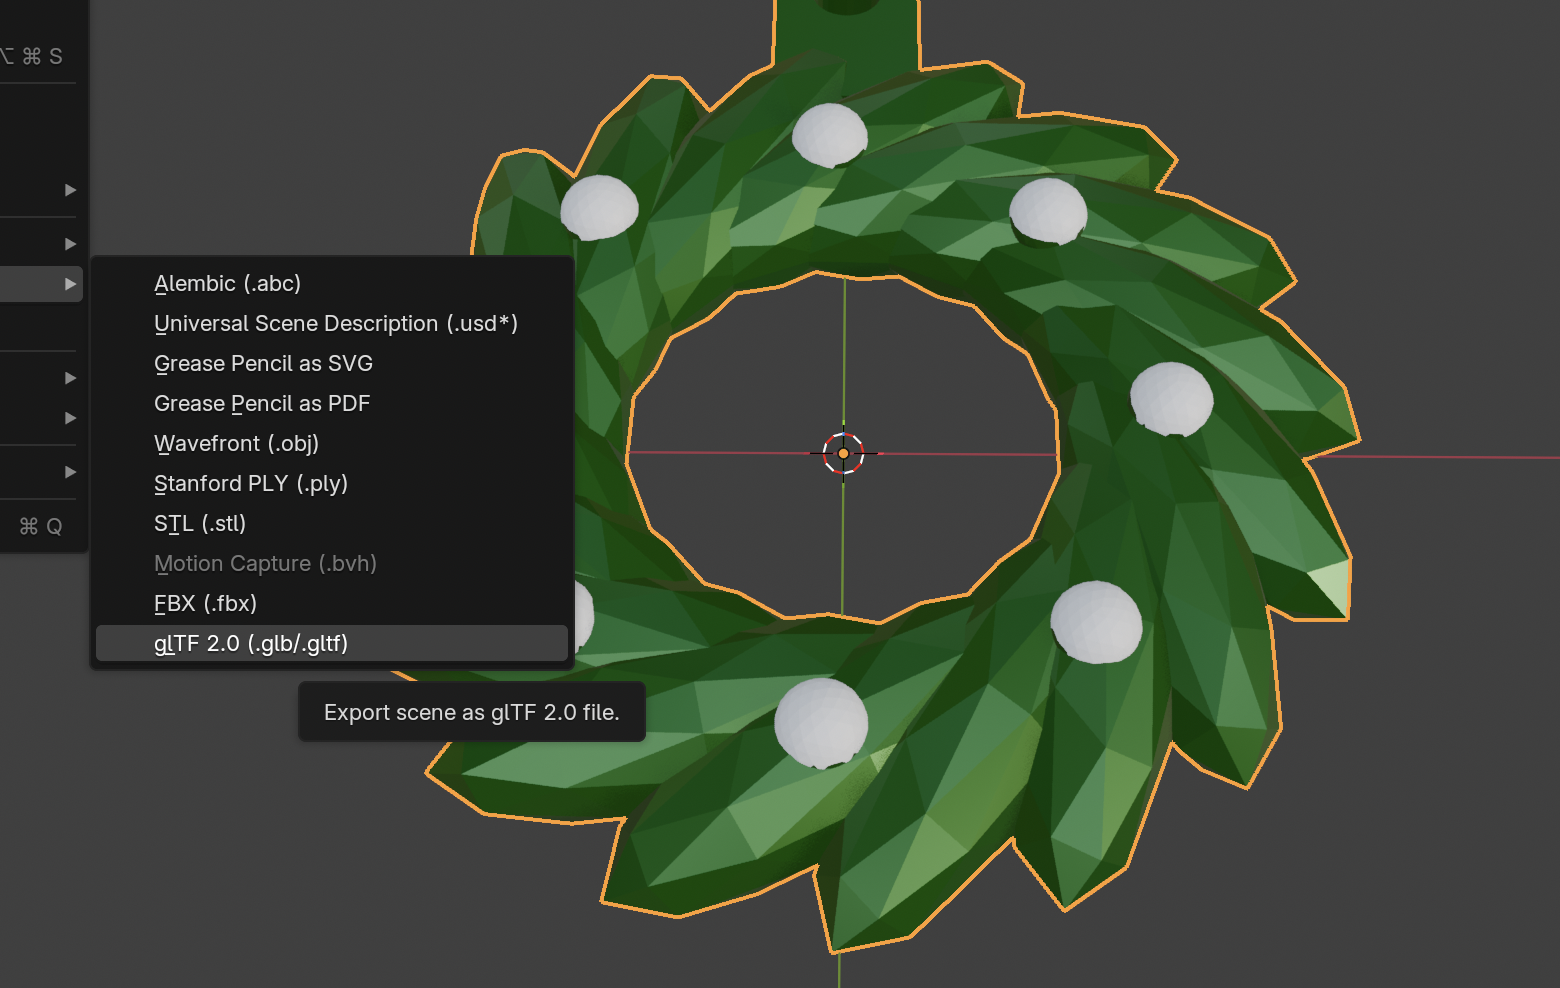Screen dimensions: 1560x988
Task: Expand the submenu arrow just above Quit
Action: coord(70,471)
